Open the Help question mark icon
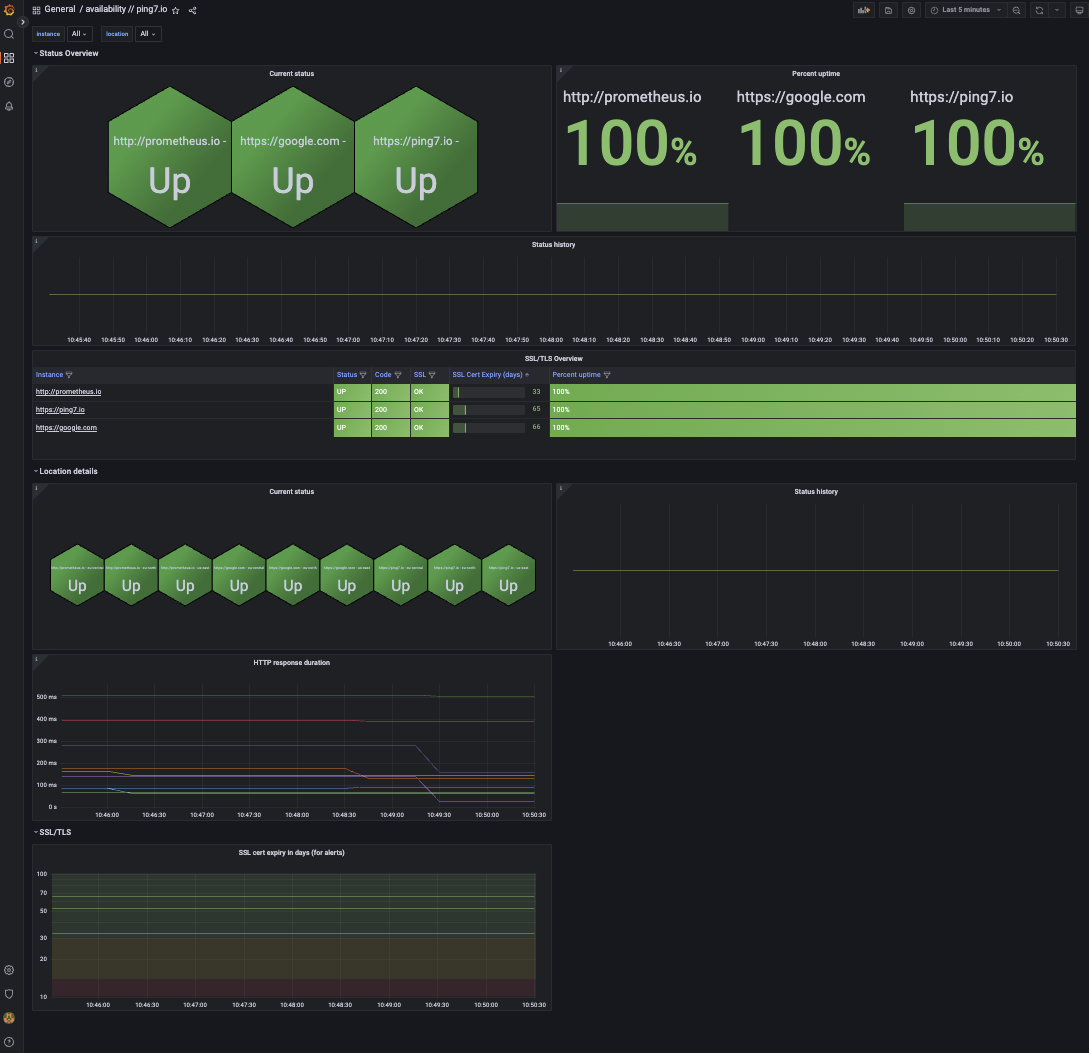The width and height of the screenshot is (1089, 1053). pyautogui.click(x=9, y=1042)
